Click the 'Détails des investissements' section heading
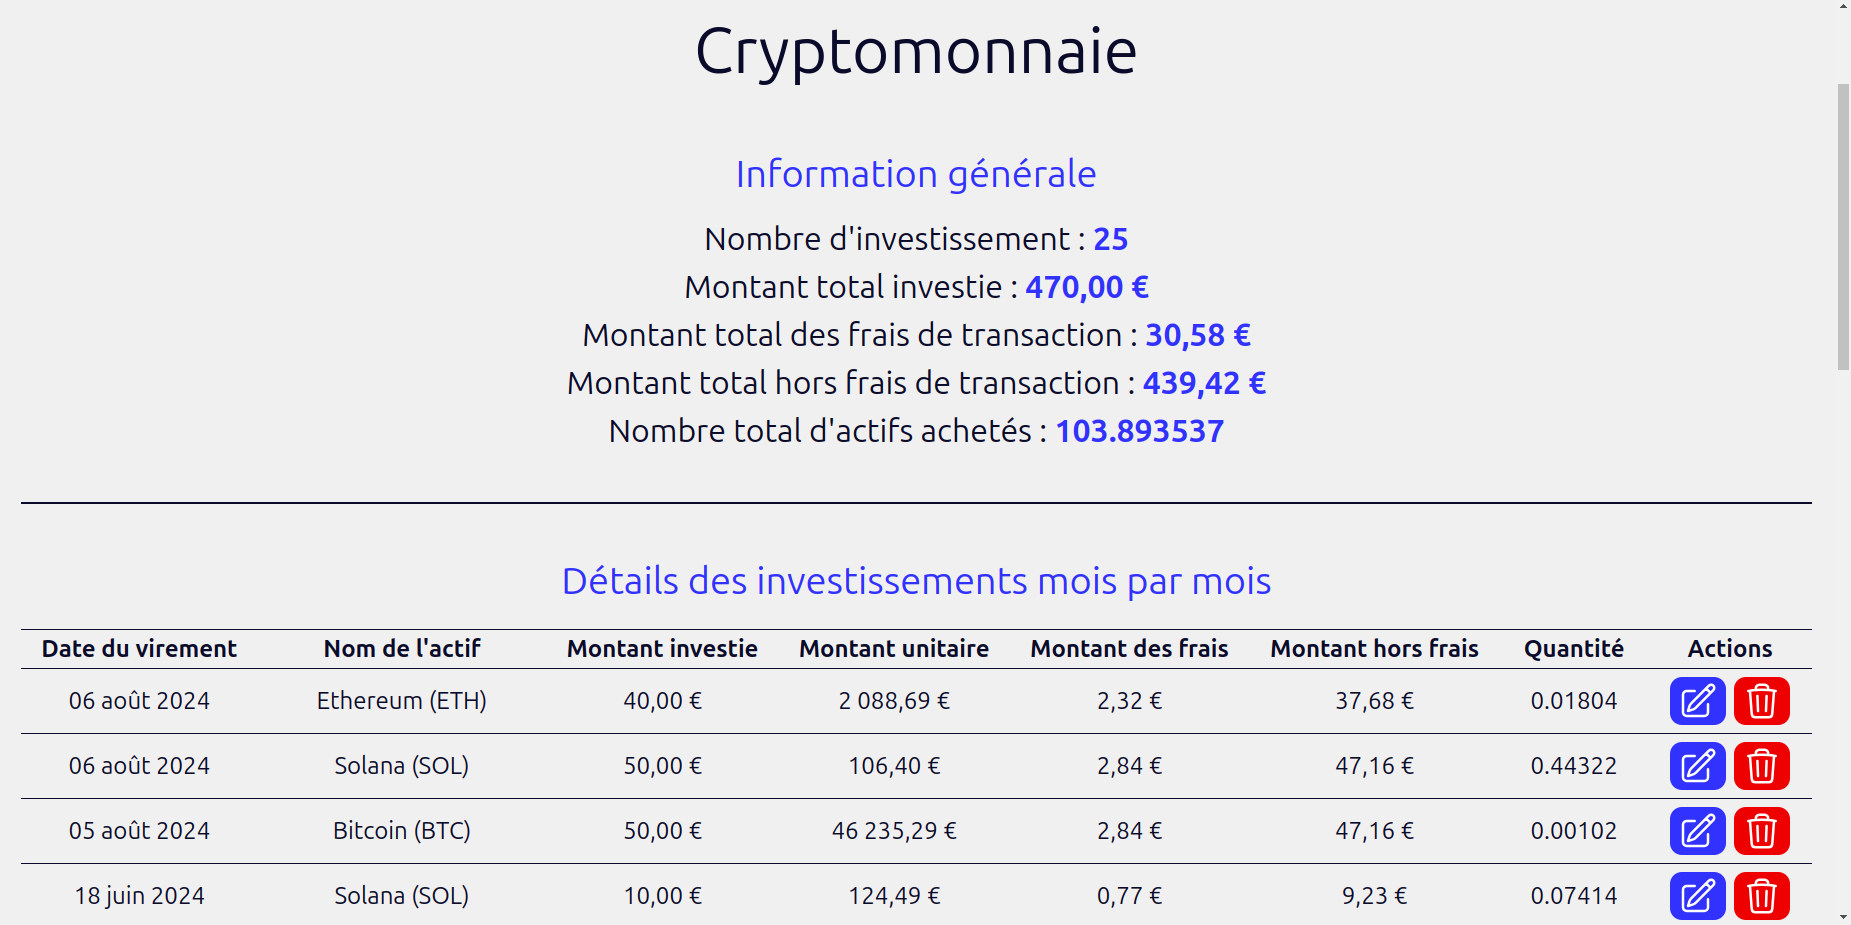The image size is (1851, 925). pyautogui.click(x=916, y=580)
